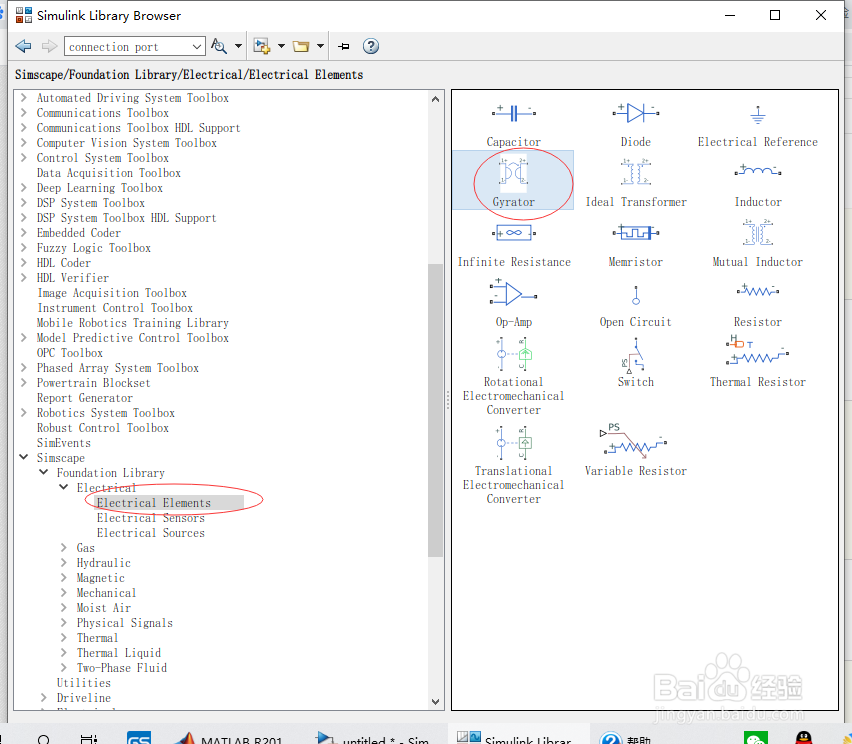Select the Memristor block
This screenshot has width=852, height=744.
(635, 246)
